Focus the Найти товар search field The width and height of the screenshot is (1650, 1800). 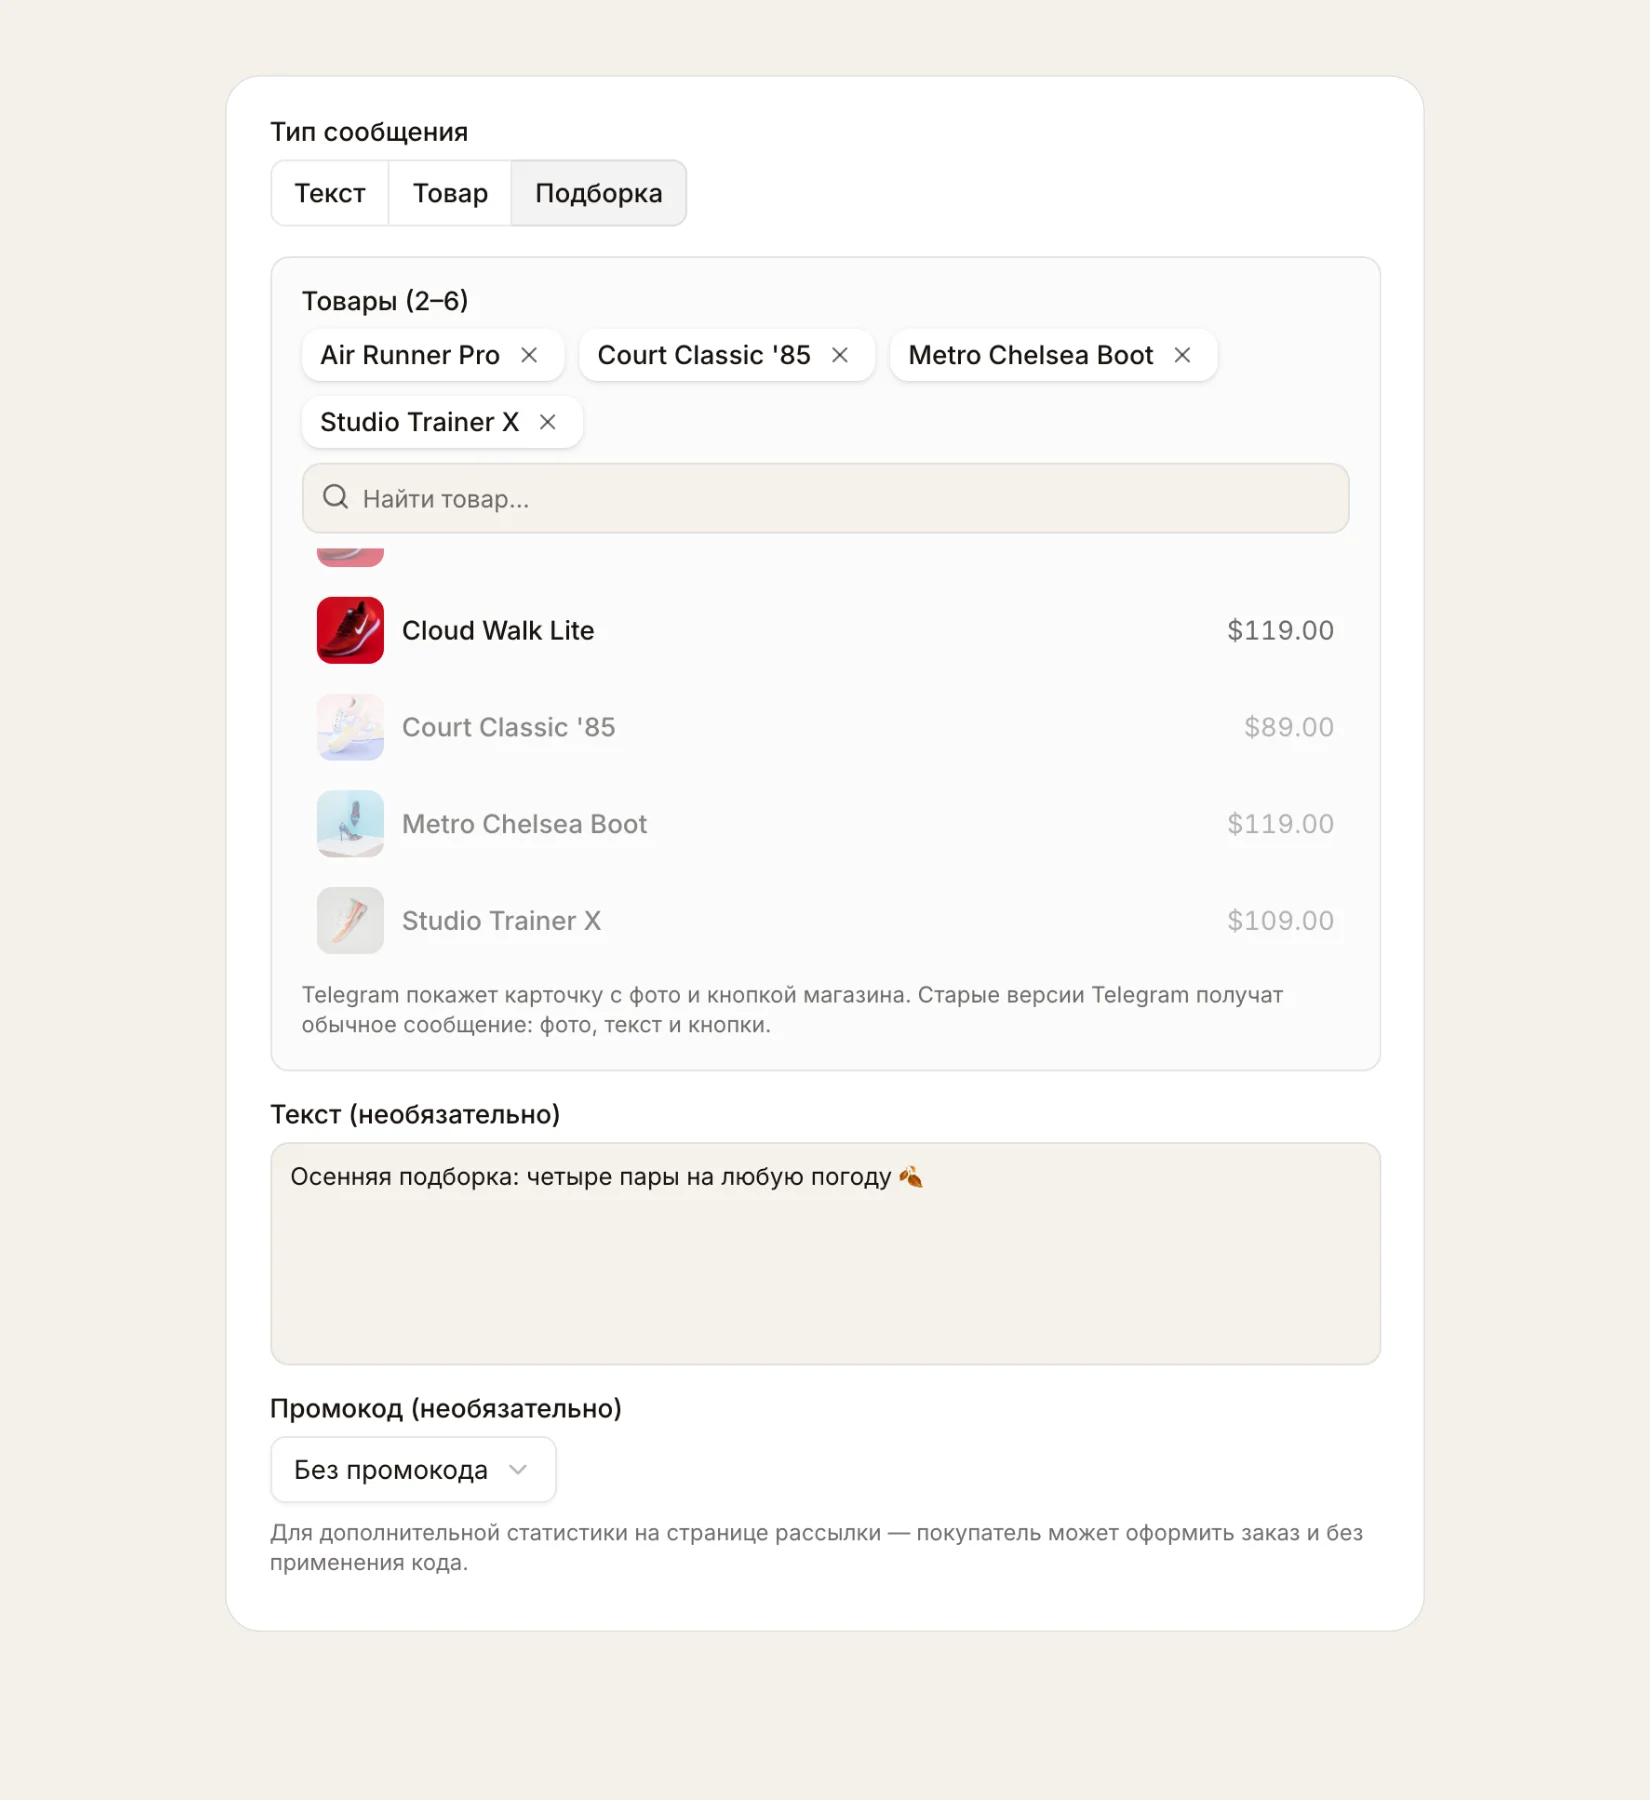click(825, 498)
